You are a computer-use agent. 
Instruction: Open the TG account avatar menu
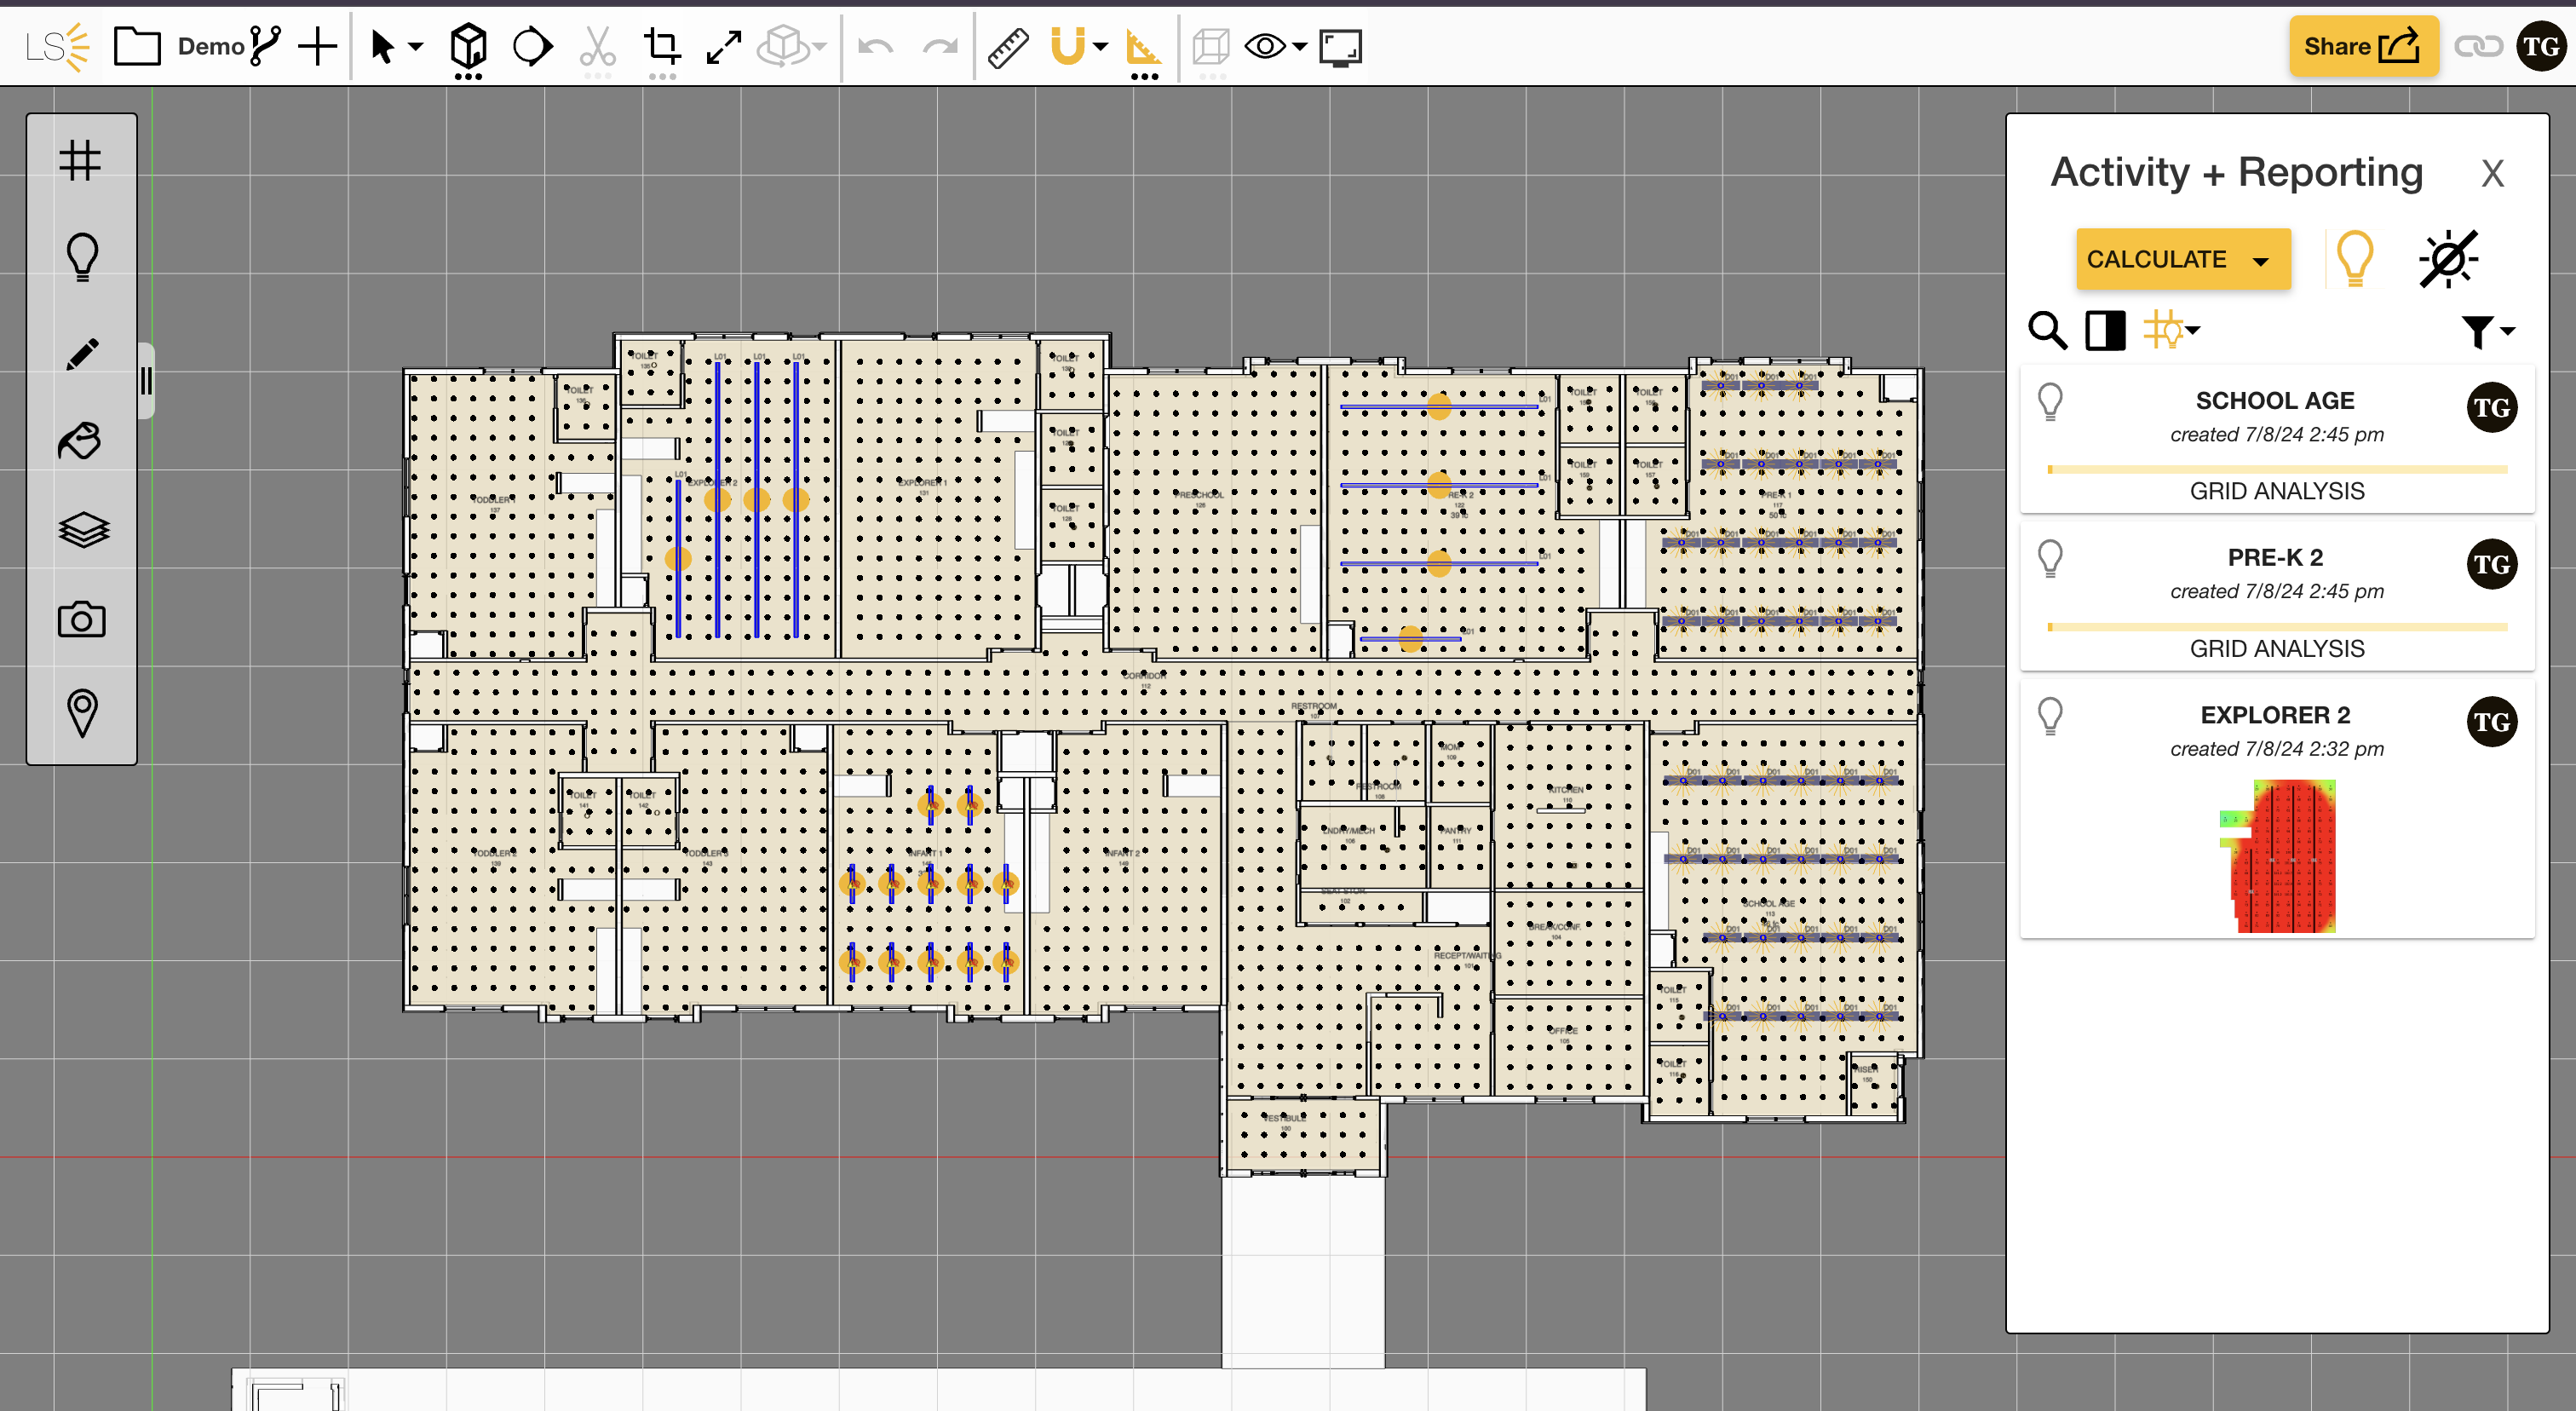click(2540, 46)
